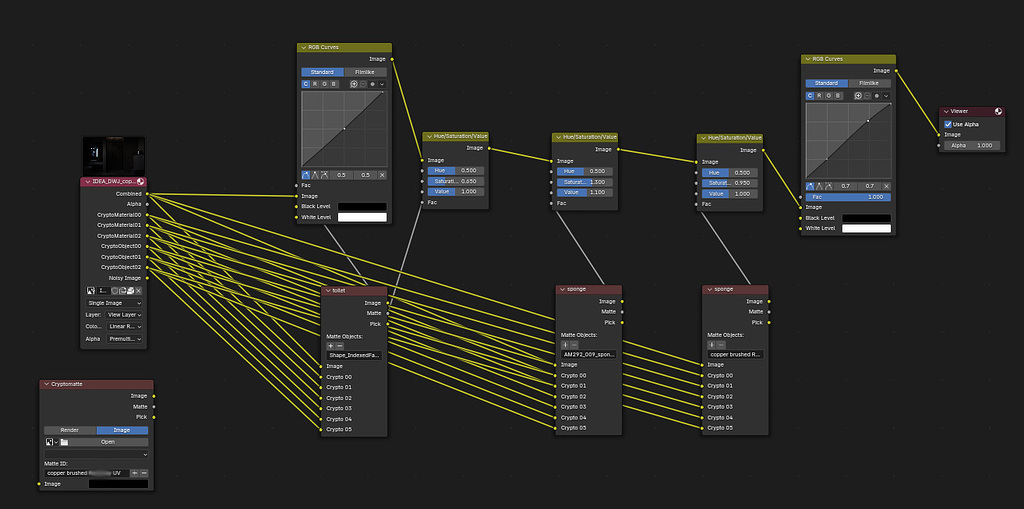1024x509 pixels.
Task: Select the Image source in the Cryptomatte node
Action: (122, 431)
